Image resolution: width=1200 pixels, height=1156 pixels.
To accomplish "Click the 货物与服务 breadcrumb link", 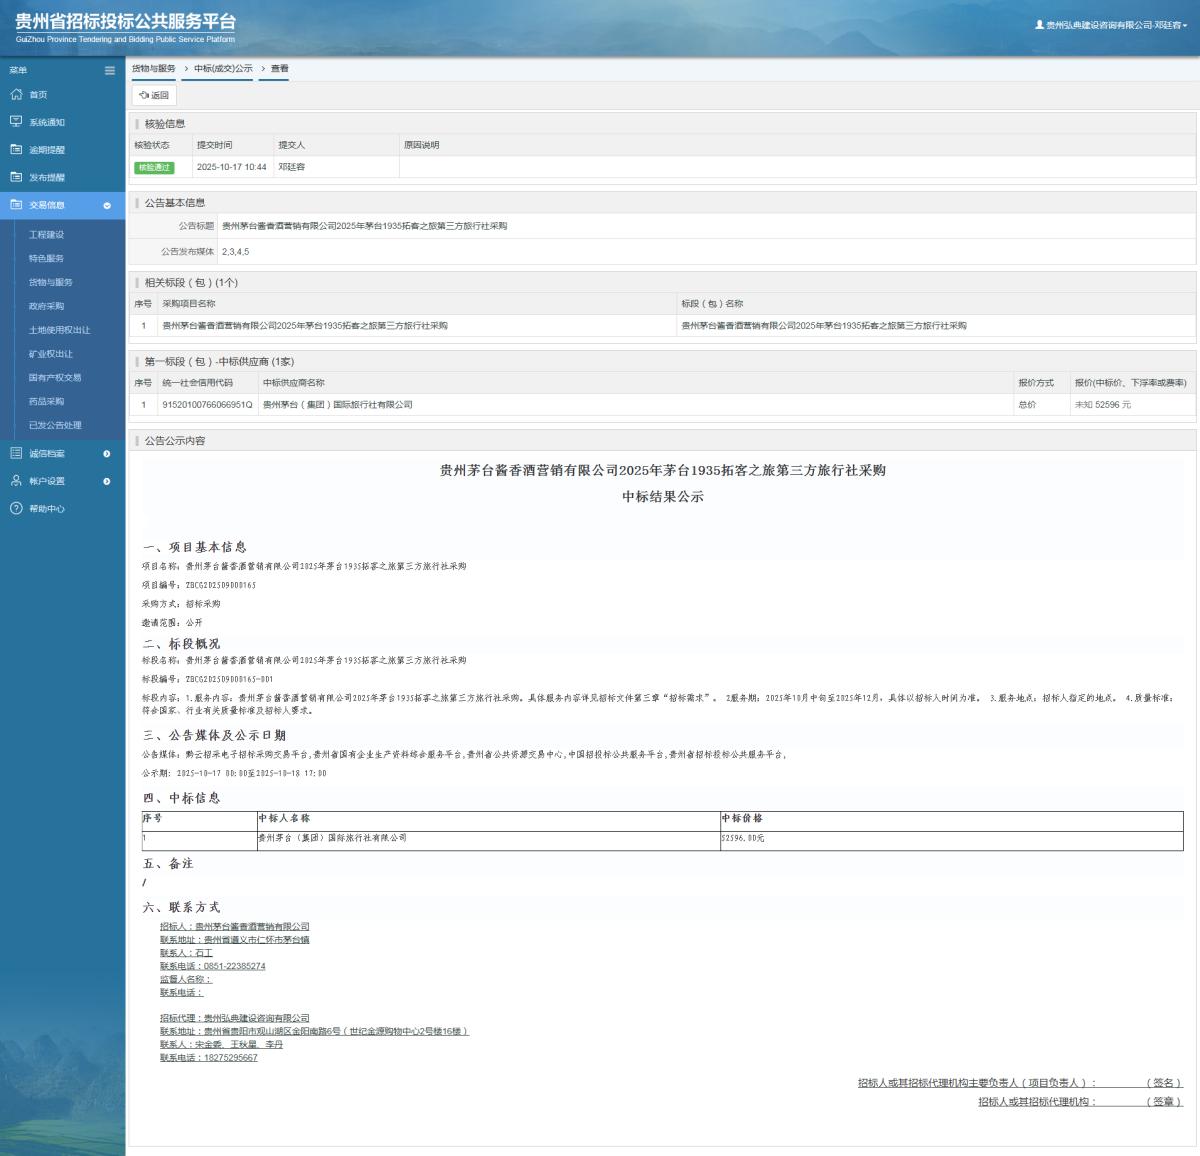I will pyautogui.click(x=154, y=69).
